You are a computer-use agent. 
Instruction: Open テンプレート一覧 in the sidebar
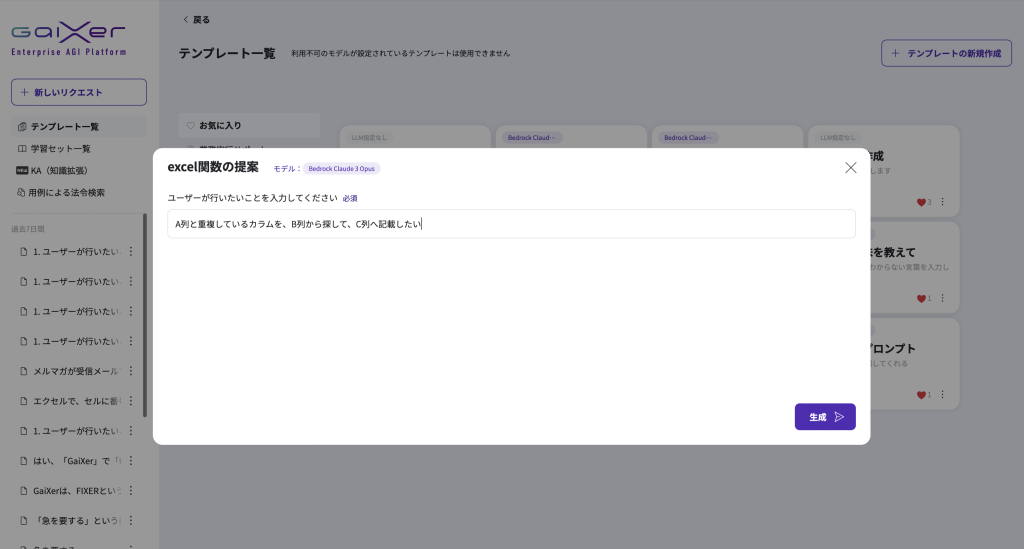click(x=64, y=127)
